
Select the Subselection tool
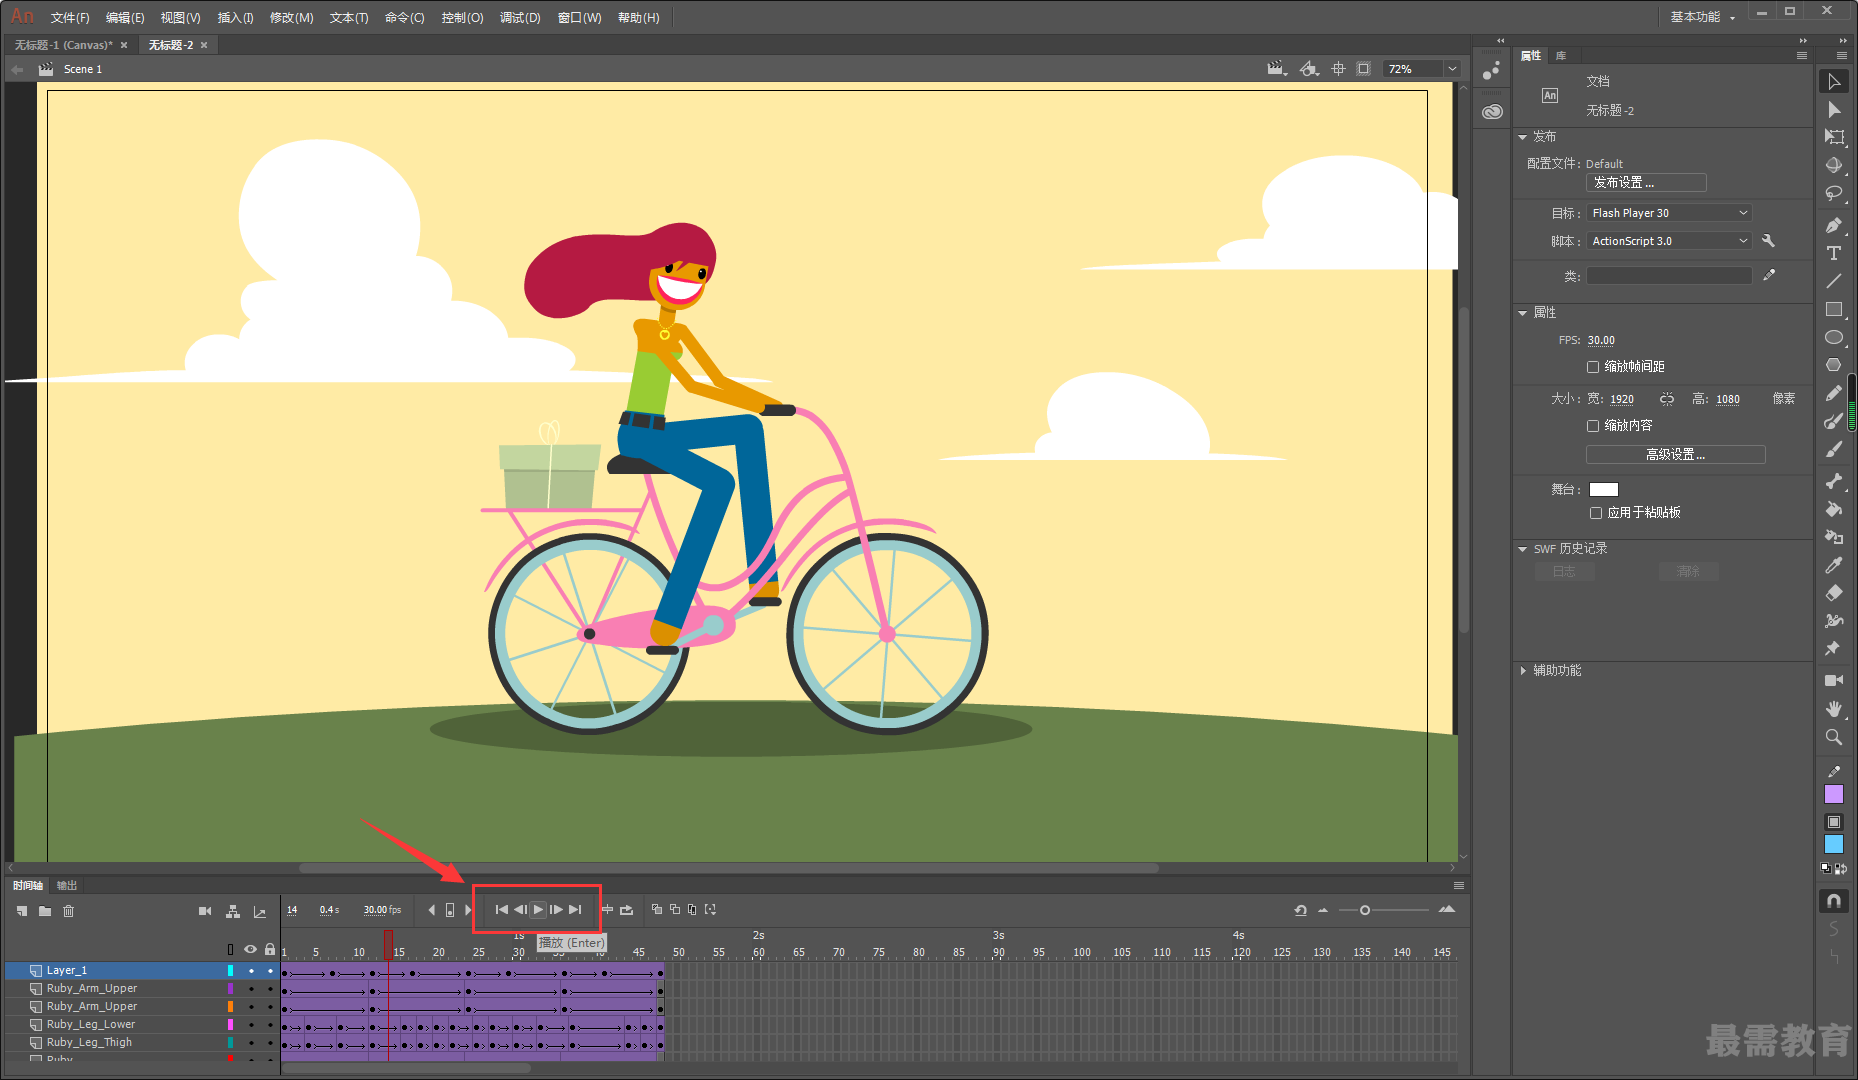[1834, 110]
